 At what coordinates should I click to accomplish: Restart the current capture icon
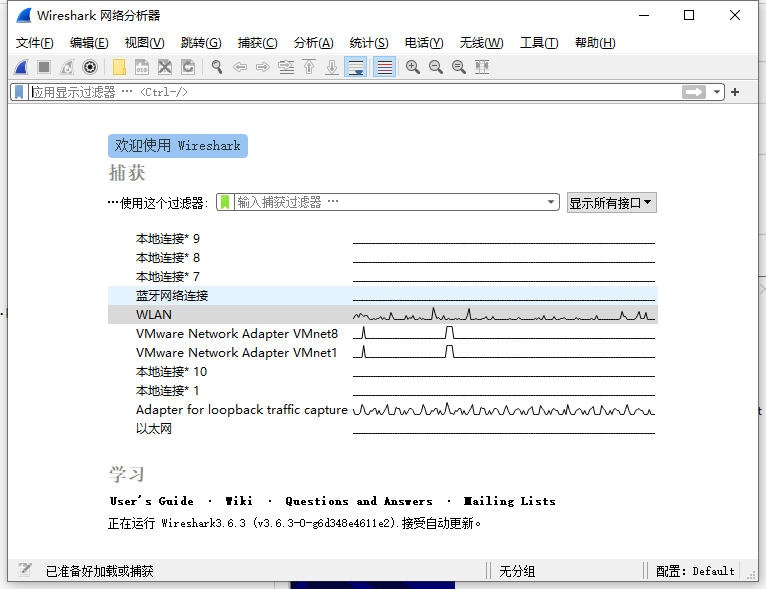(67, 67)
